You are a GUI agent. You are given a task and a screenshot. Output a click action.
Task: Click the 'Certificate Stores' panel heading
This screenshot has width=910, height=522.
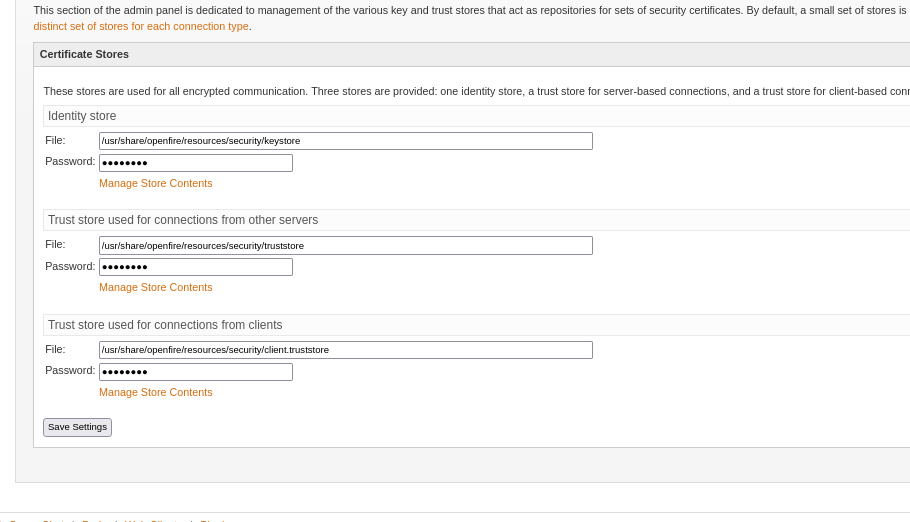click(x=84, y=55)
